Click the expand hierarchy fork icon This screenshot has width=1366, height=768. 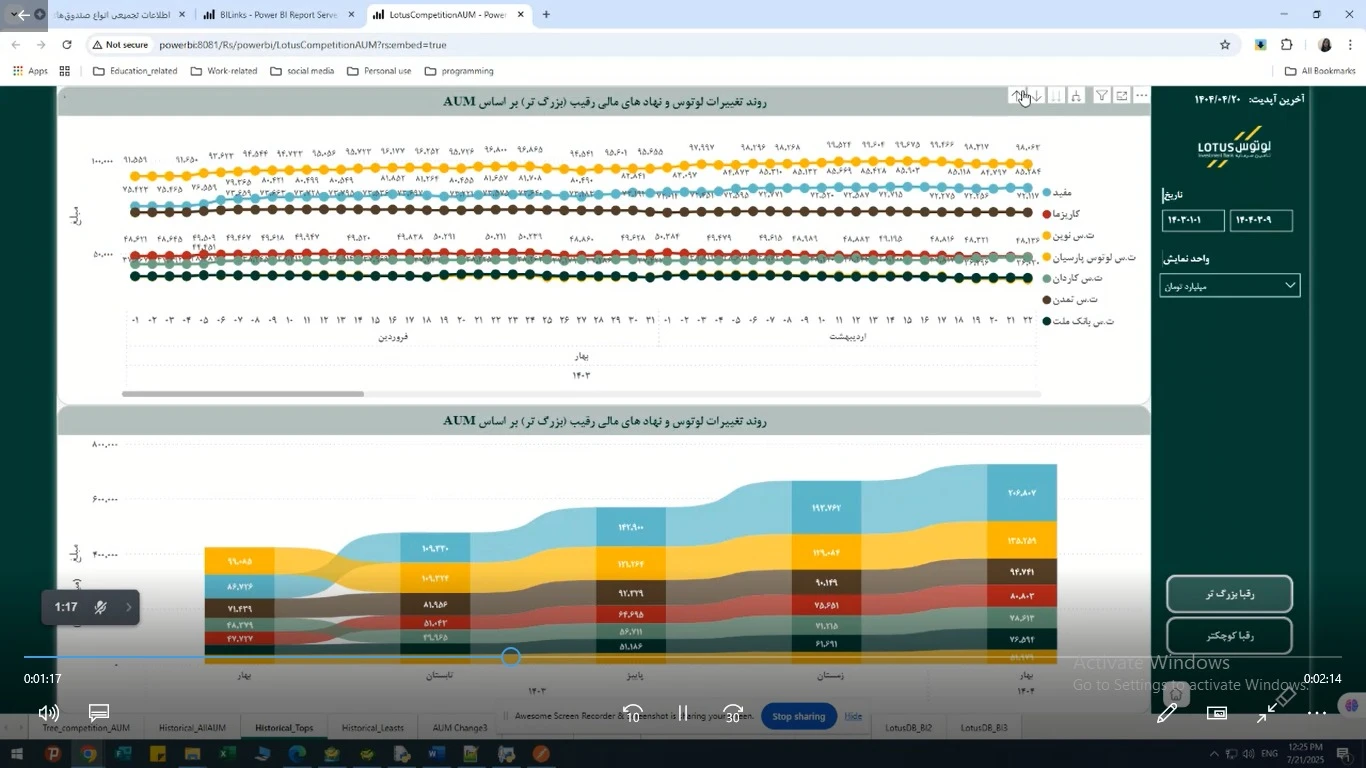[1076, 96]
